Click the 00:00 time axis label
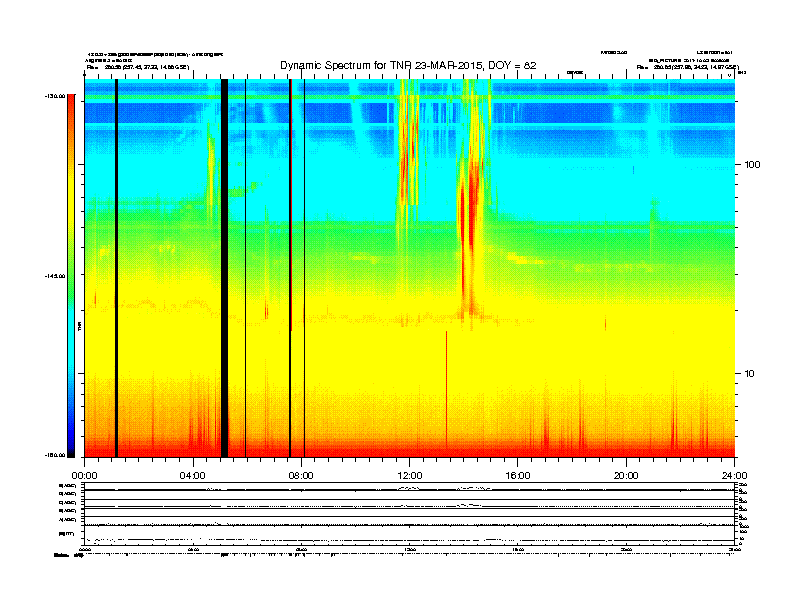This screenshot has height=612, width=792. pyautogui.click(x=84, y=476)
